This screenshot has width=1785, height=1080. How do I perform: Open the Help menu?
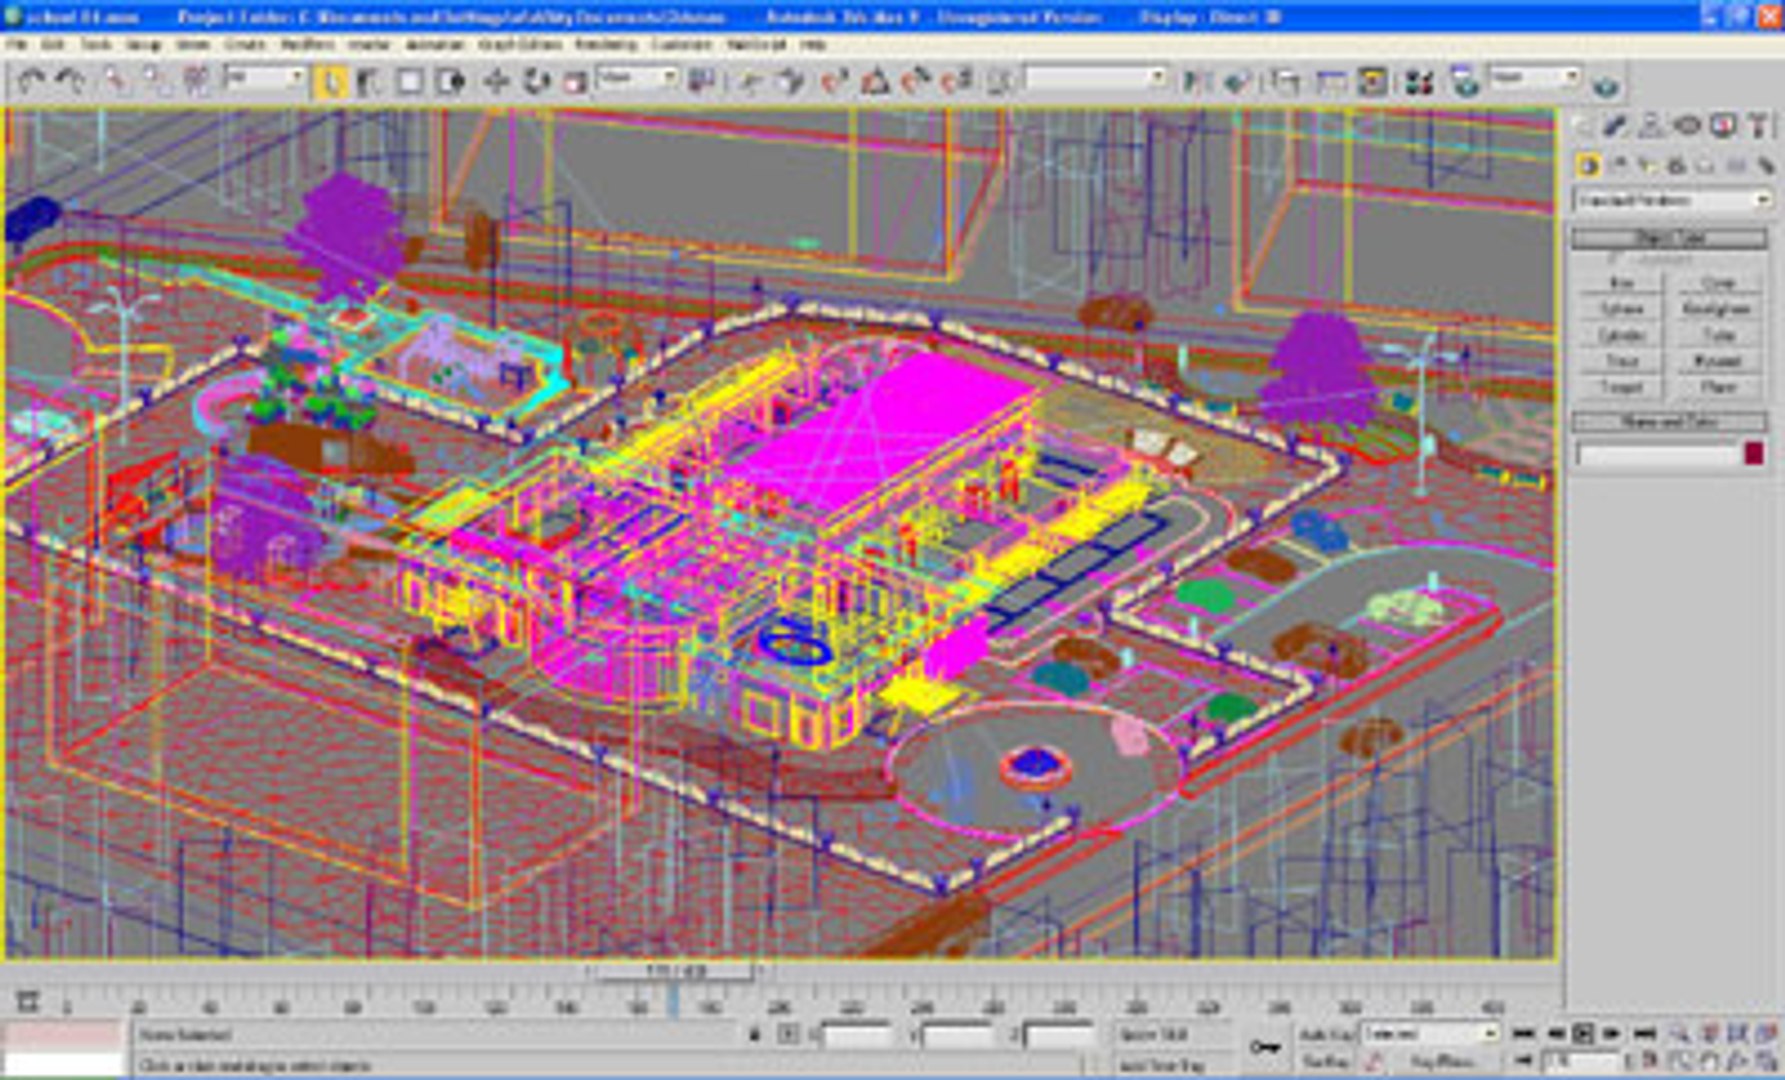click(813, 45)
